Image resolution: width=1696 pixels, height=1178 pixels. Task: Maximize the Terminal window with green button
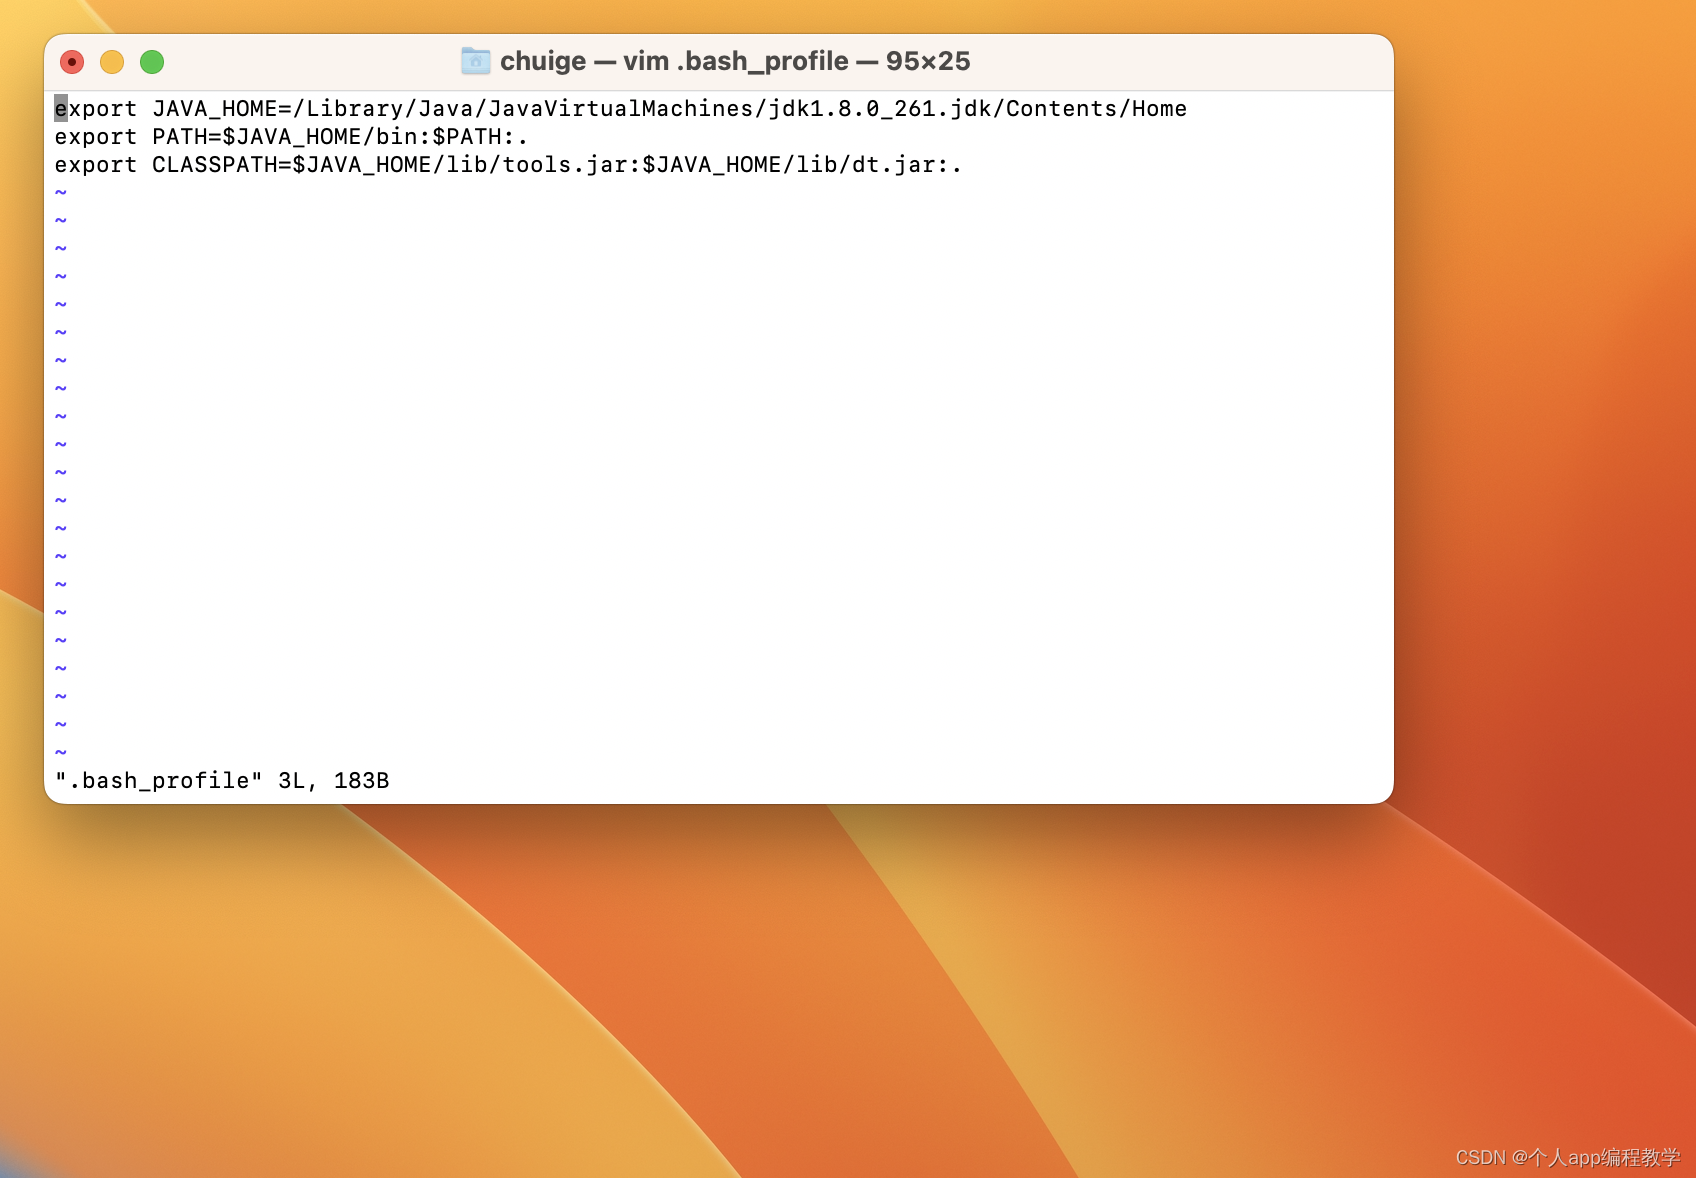click(x=152, y=62)
